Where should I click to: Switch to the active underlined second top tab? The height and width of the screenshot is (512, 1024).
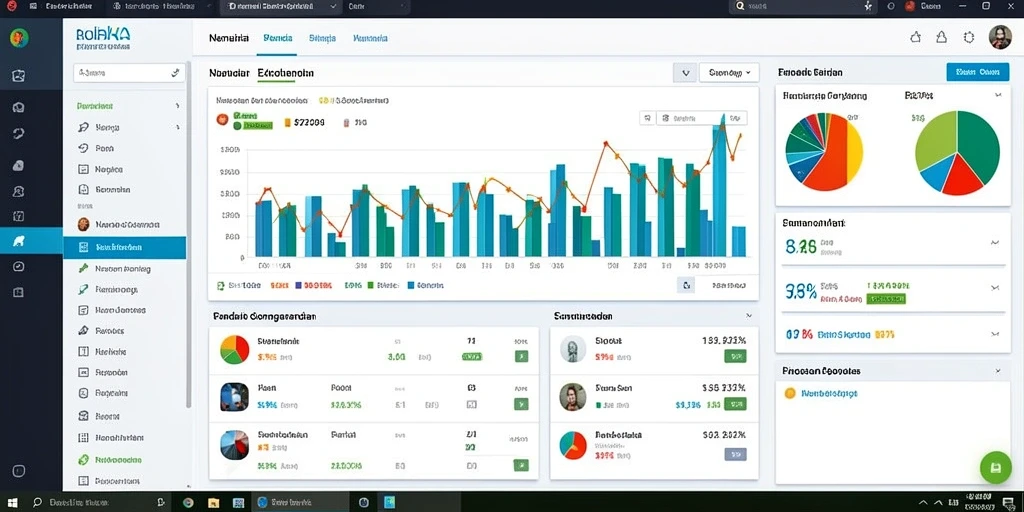[278, 38]
